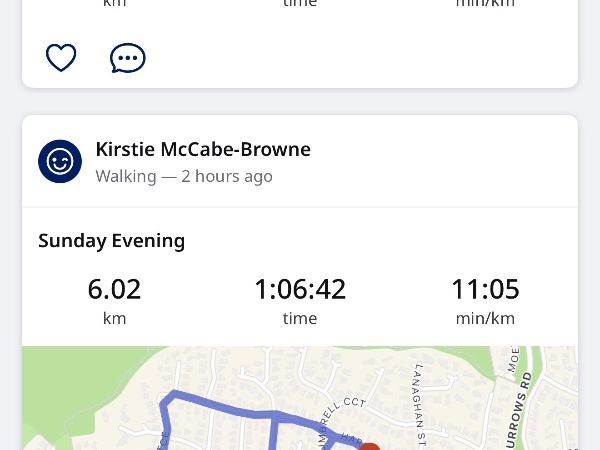Select the 6.02 distance value
This screenshot has height=450, width=600.
114,289
